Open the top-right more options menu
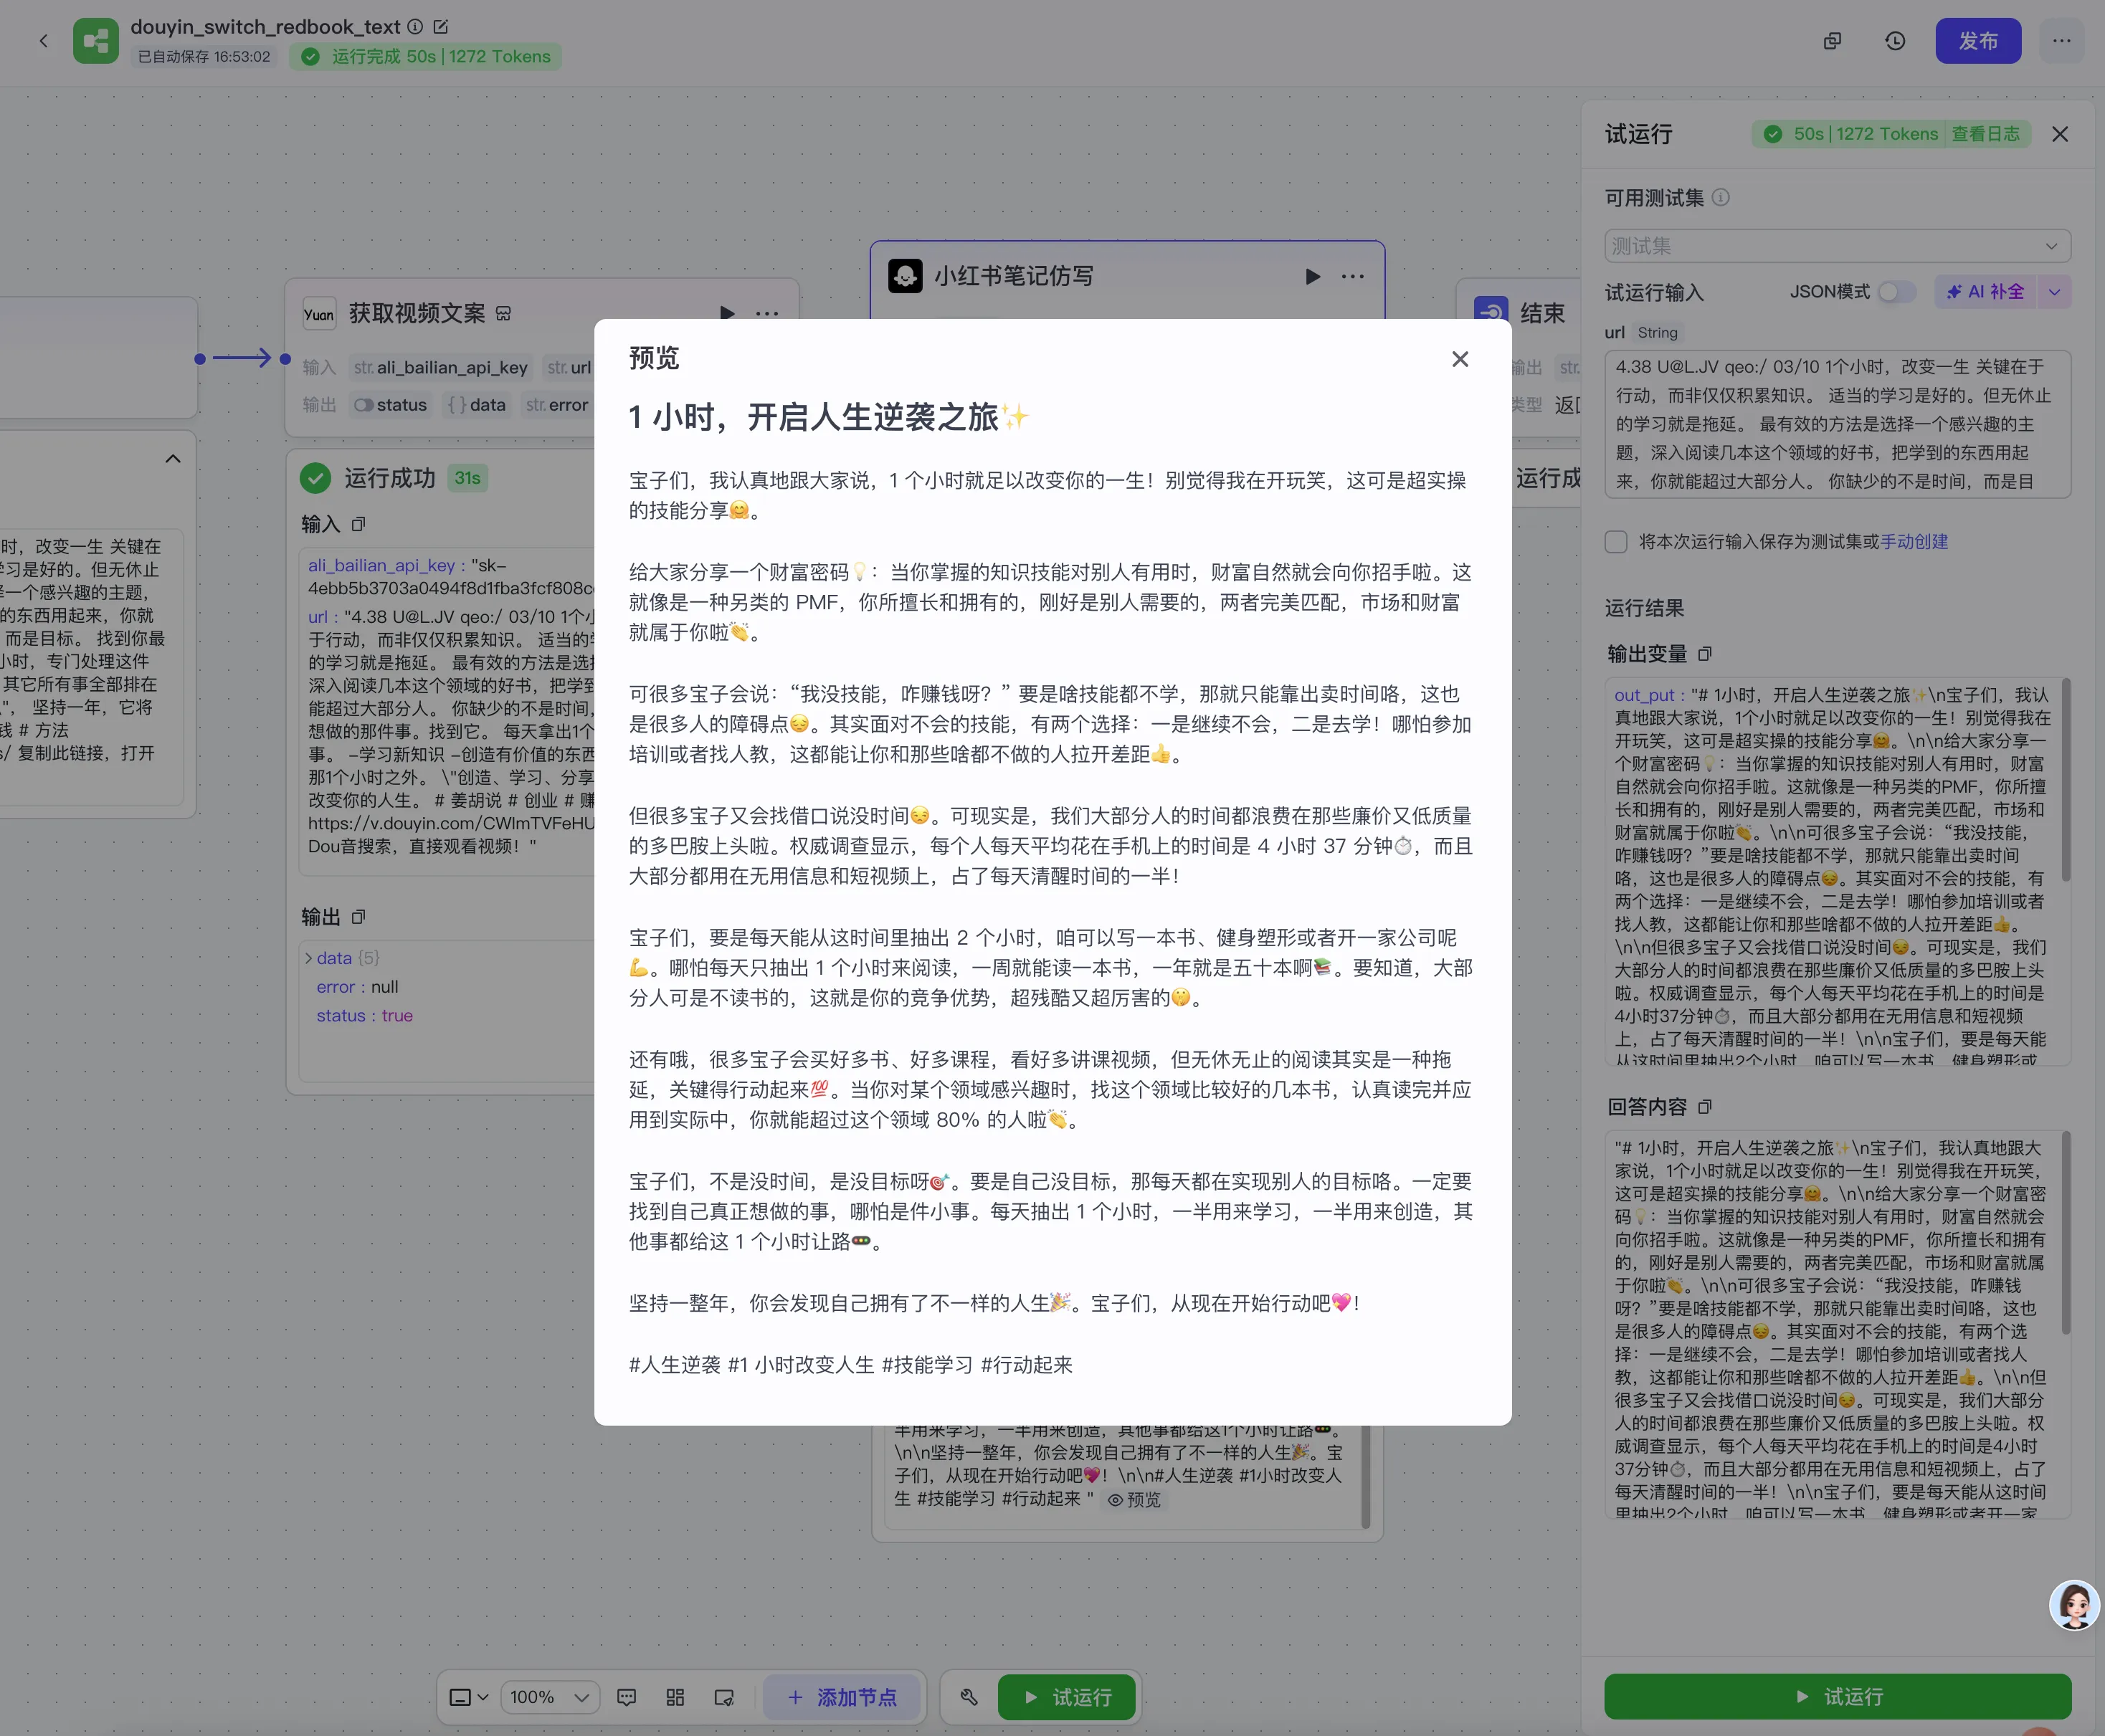 point(2061,41)
